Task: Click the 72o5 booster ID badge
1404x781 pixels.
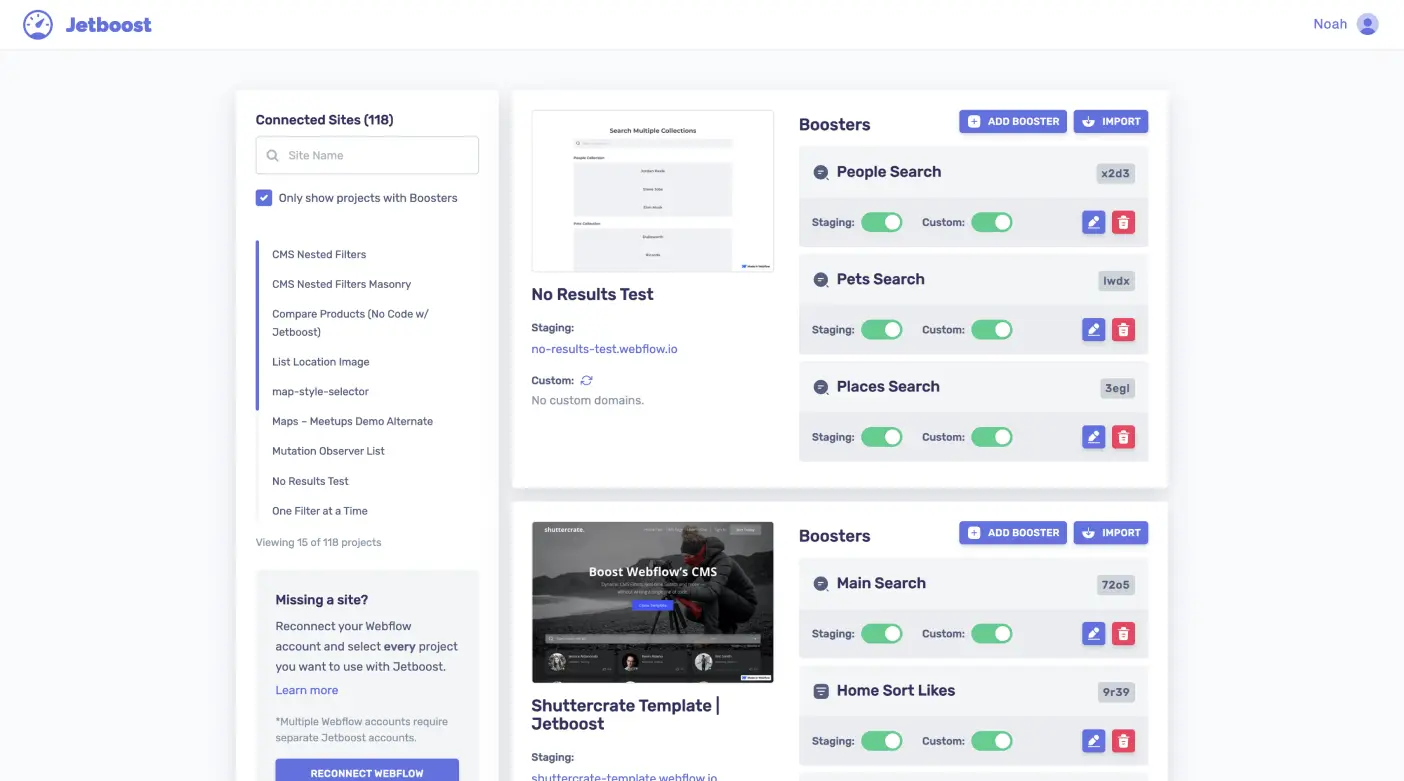Action: (1116, 585)
